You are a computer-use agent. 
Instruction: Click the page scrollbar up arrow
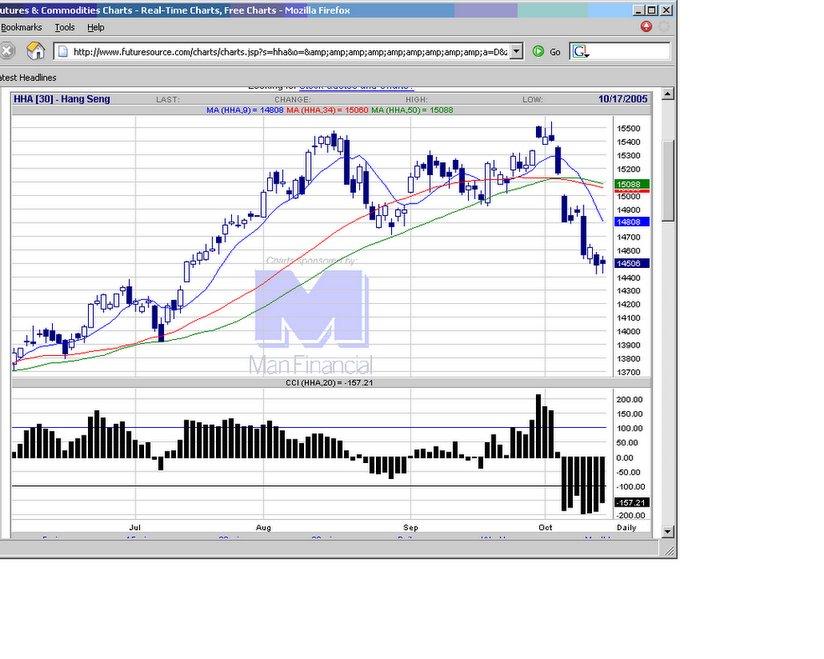click(x=667, y=94)
